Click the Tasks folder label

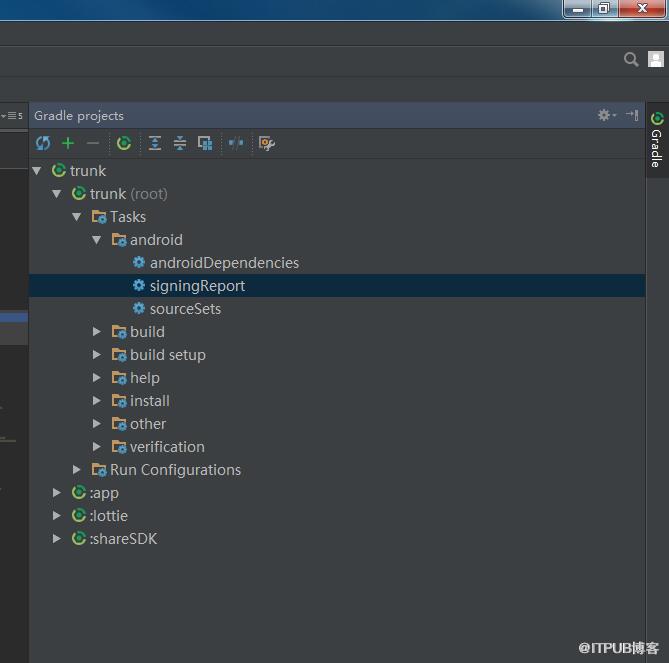(x=128, y=217)
